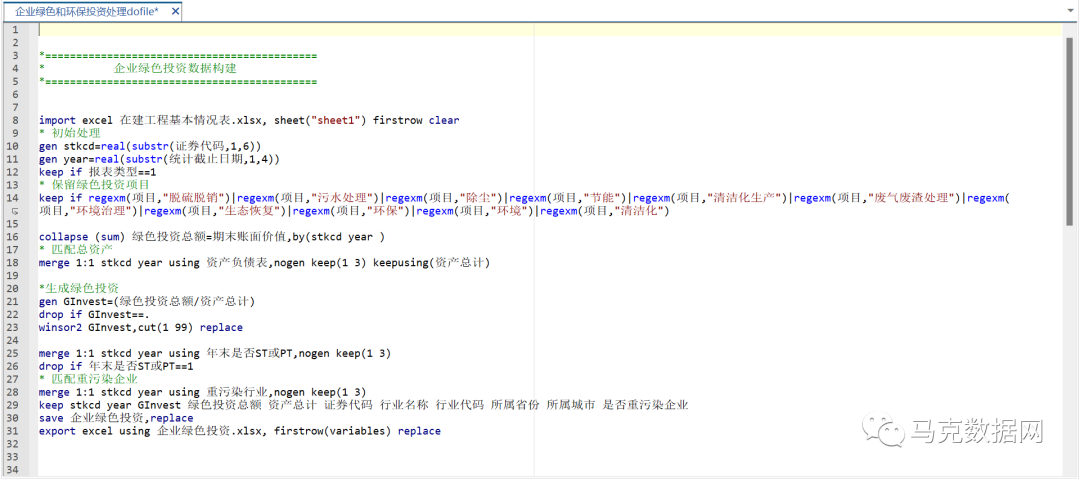The width and height of the screenshot is (1080, 479).
Task: Select the 企业绿色和环保投资处理dofile tab
Action: pyautogui.click(x=86, y=12)
